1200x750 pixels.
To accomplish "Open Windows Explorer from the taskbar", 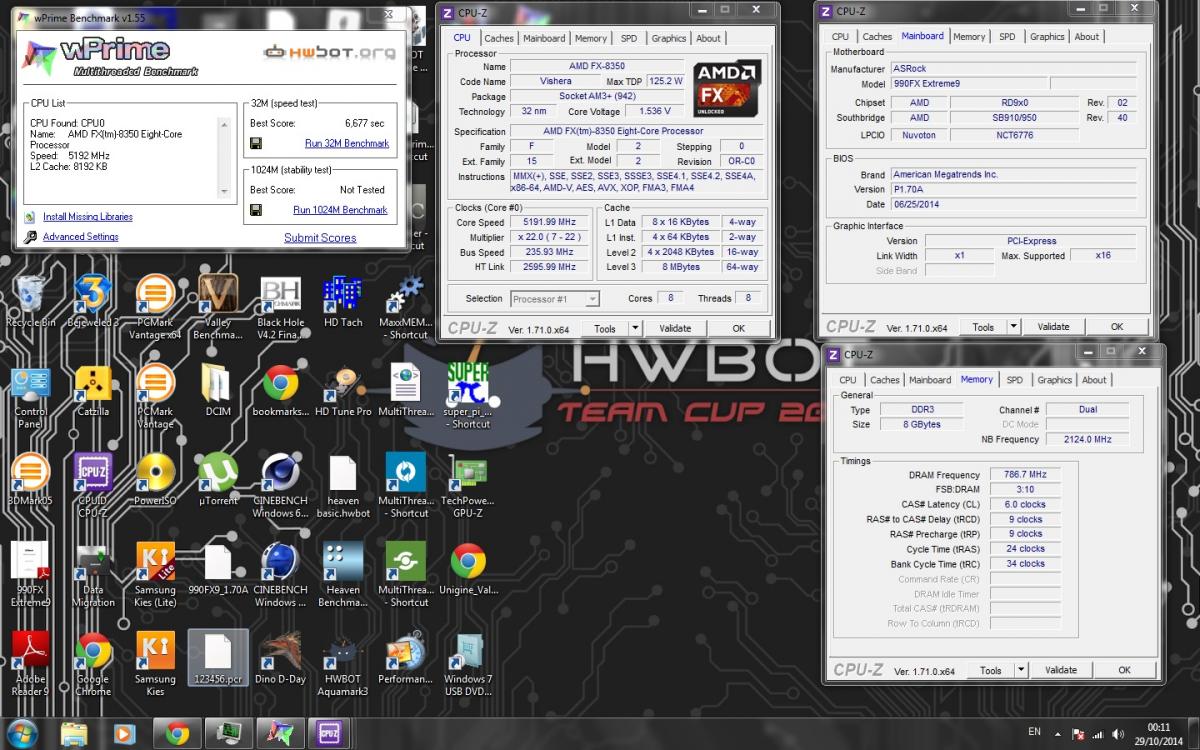I will [75, 733].
